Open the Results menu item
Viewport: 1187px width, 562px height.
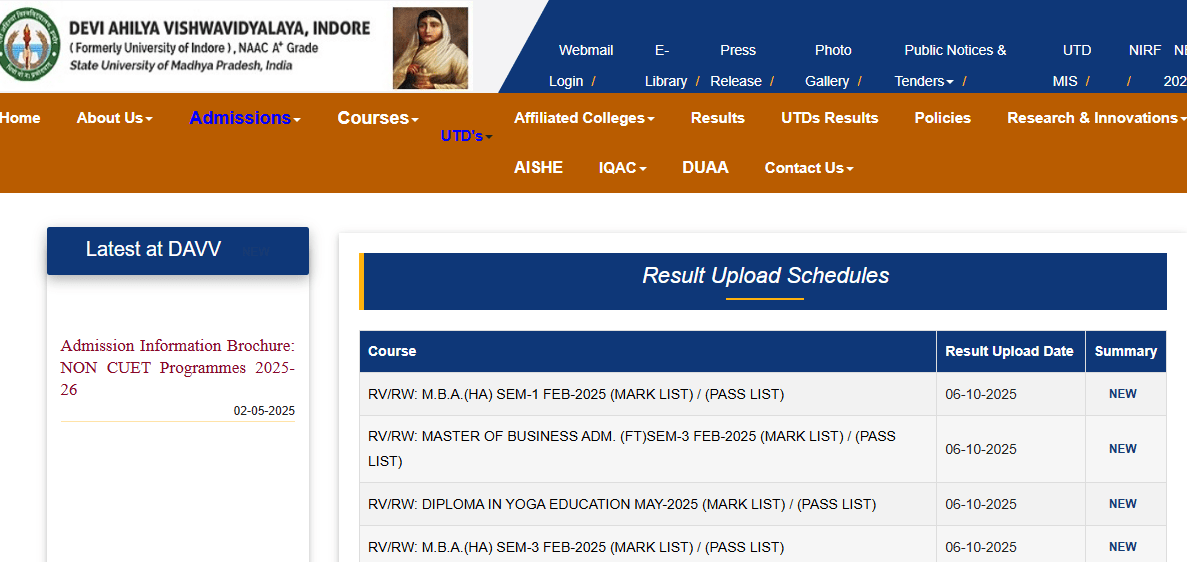tap(717, 118)
